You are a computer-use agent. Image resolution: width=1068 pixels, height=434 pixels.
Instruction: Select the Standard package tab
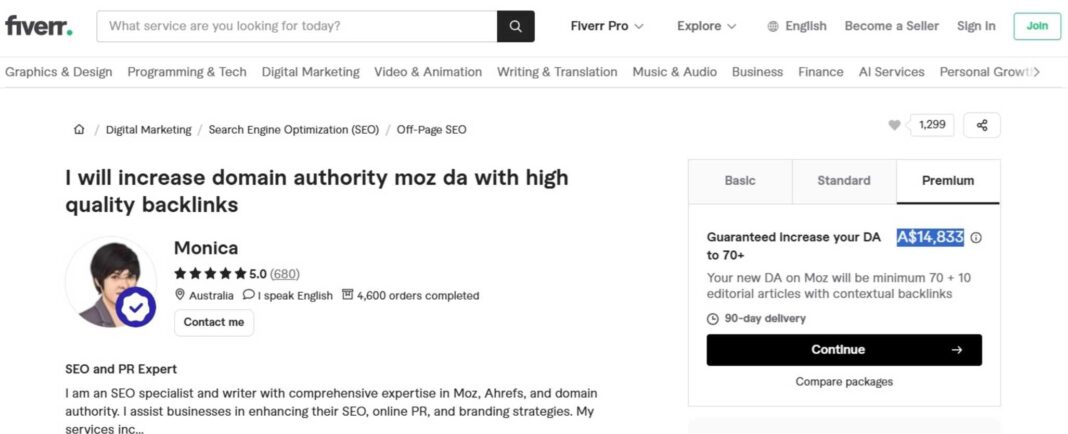coord(844,181)
